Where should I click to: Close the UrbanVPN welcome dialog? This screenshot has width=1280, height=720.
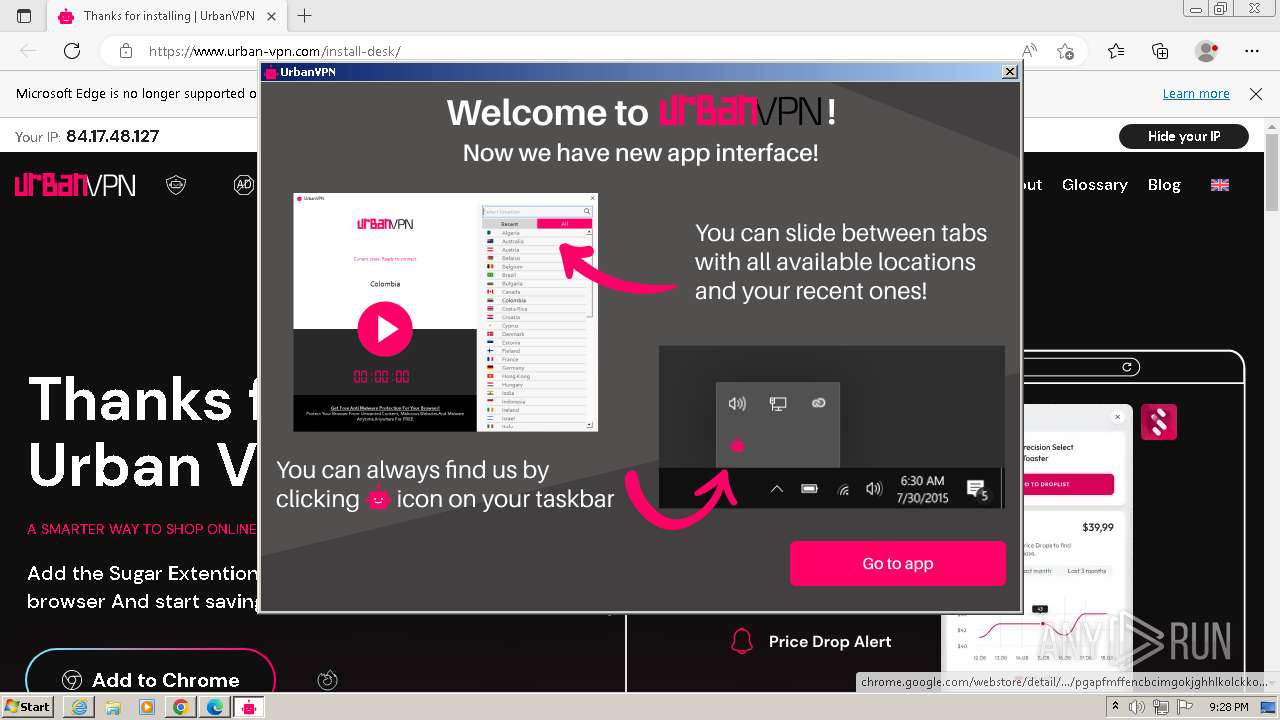[x=1010, y=72]
